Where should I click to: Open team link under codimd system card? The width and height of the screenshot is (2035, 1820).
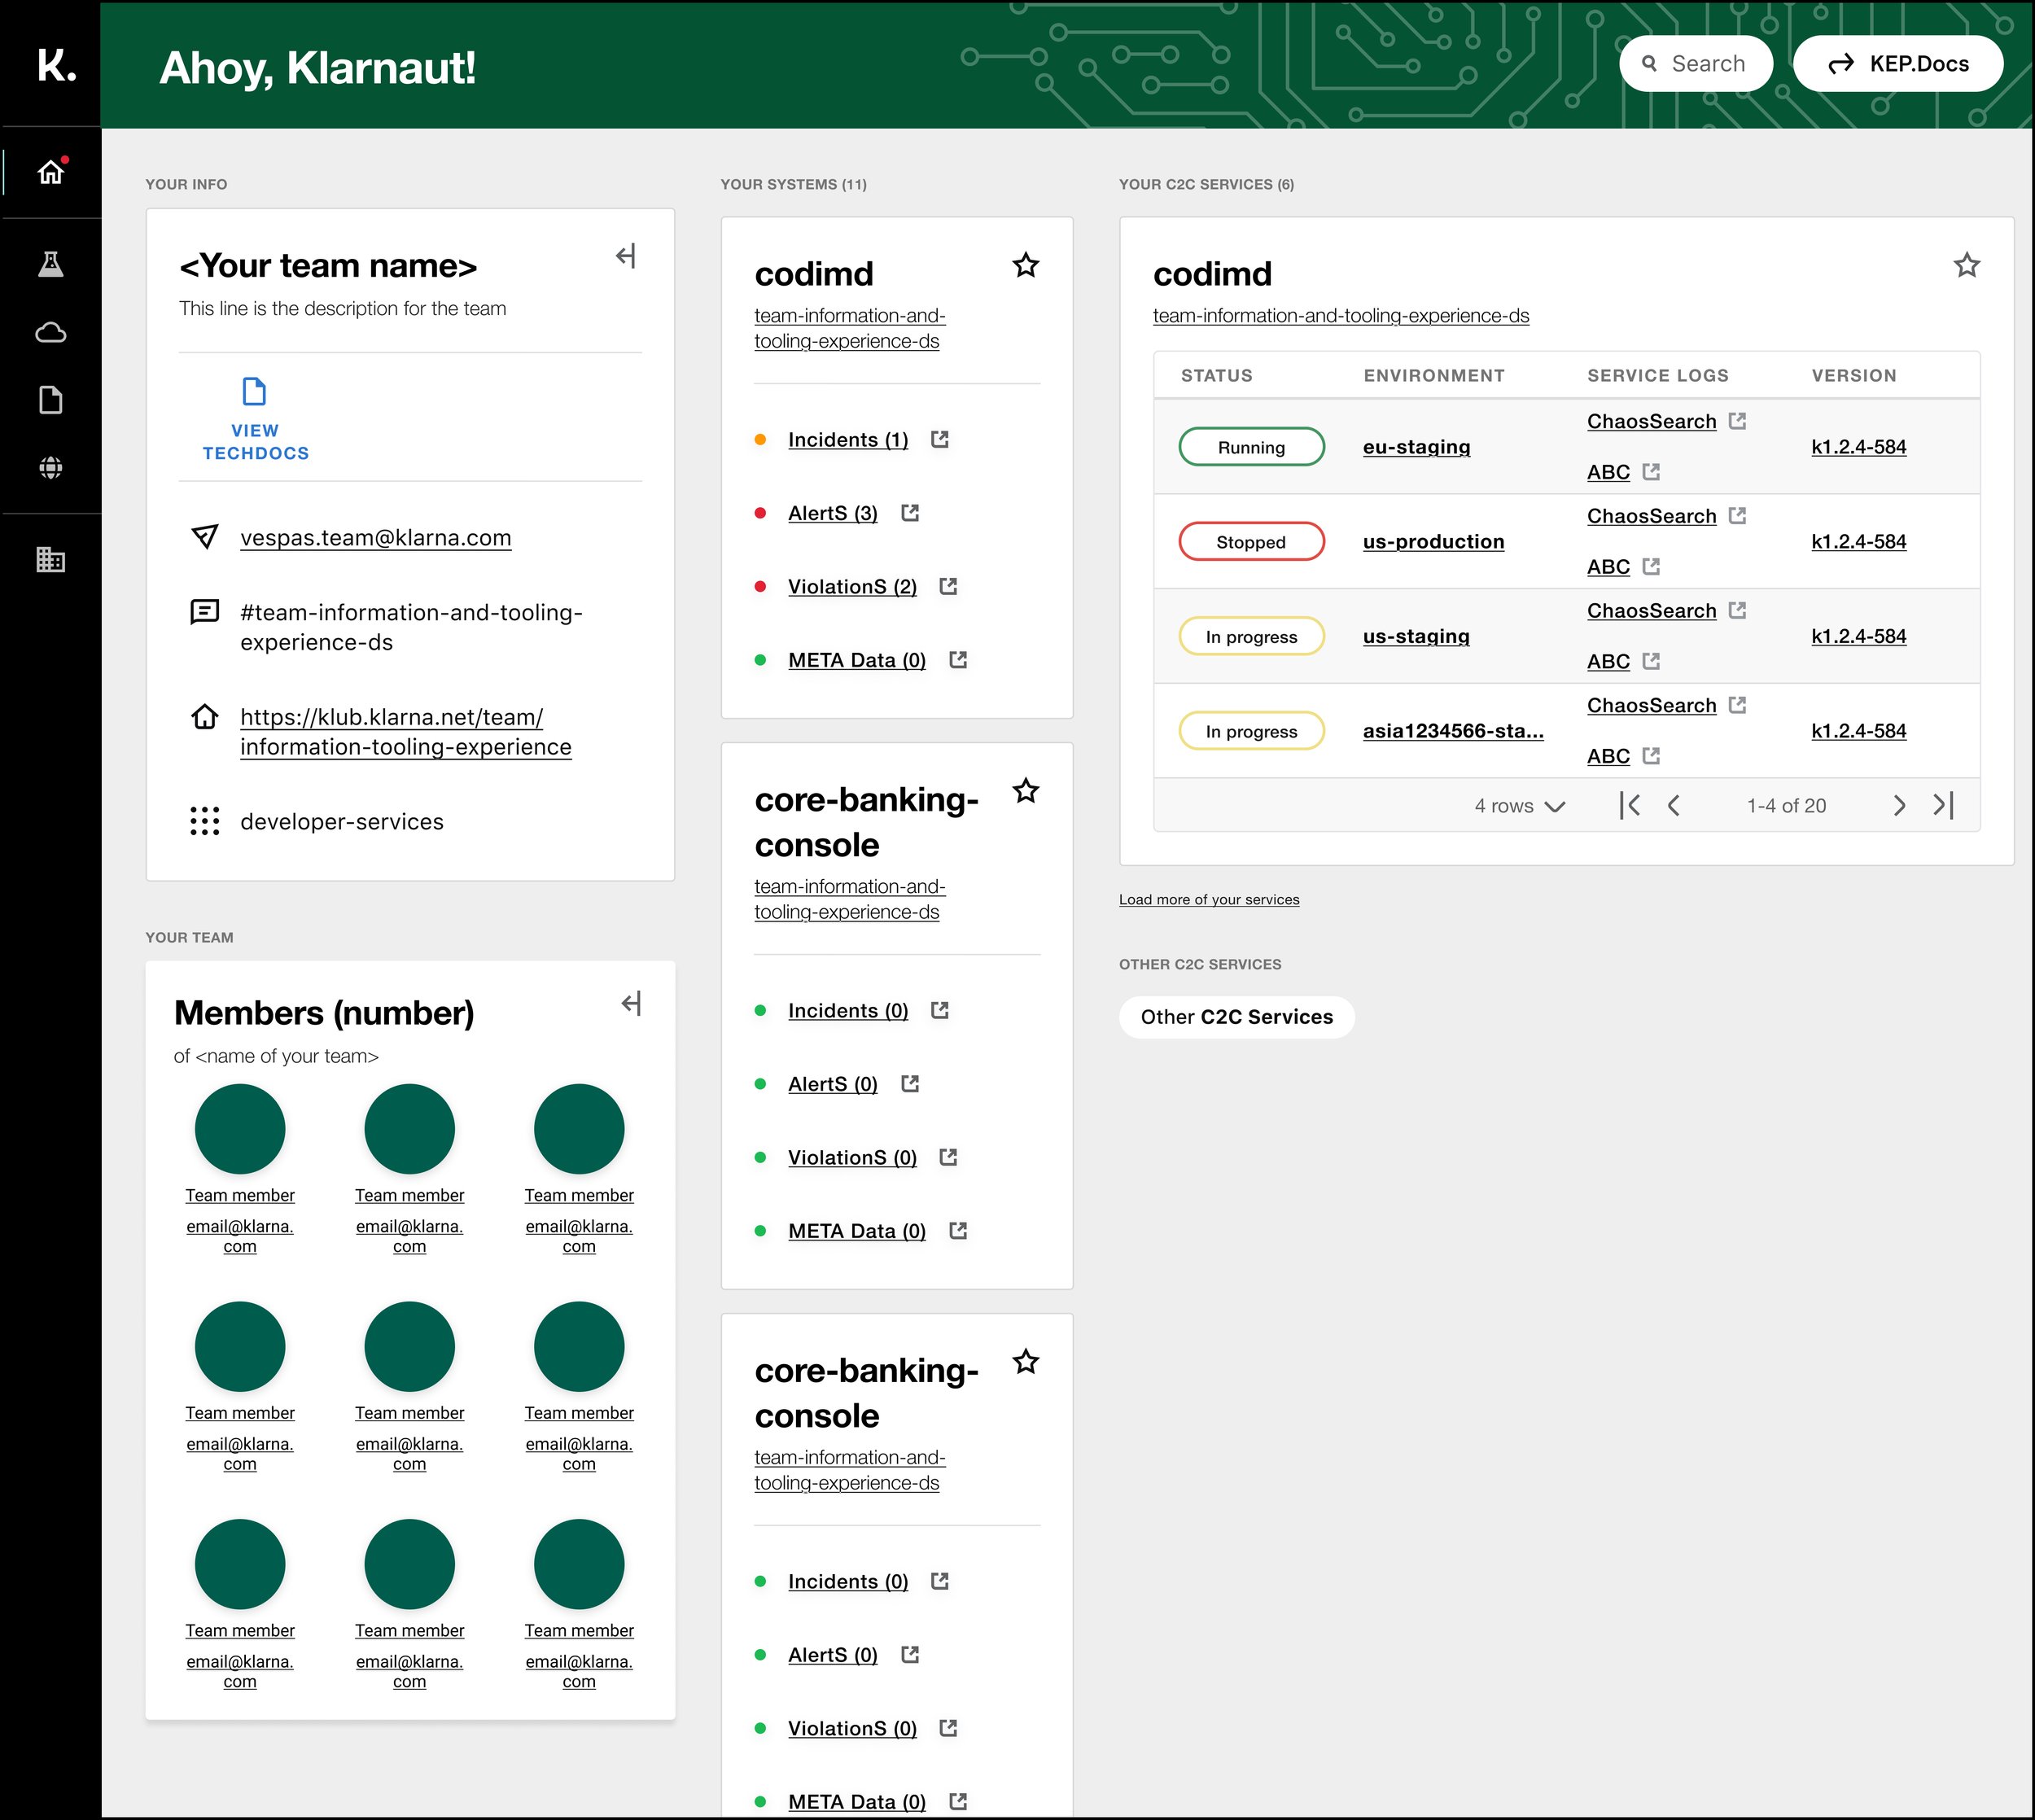click(850, 328)
